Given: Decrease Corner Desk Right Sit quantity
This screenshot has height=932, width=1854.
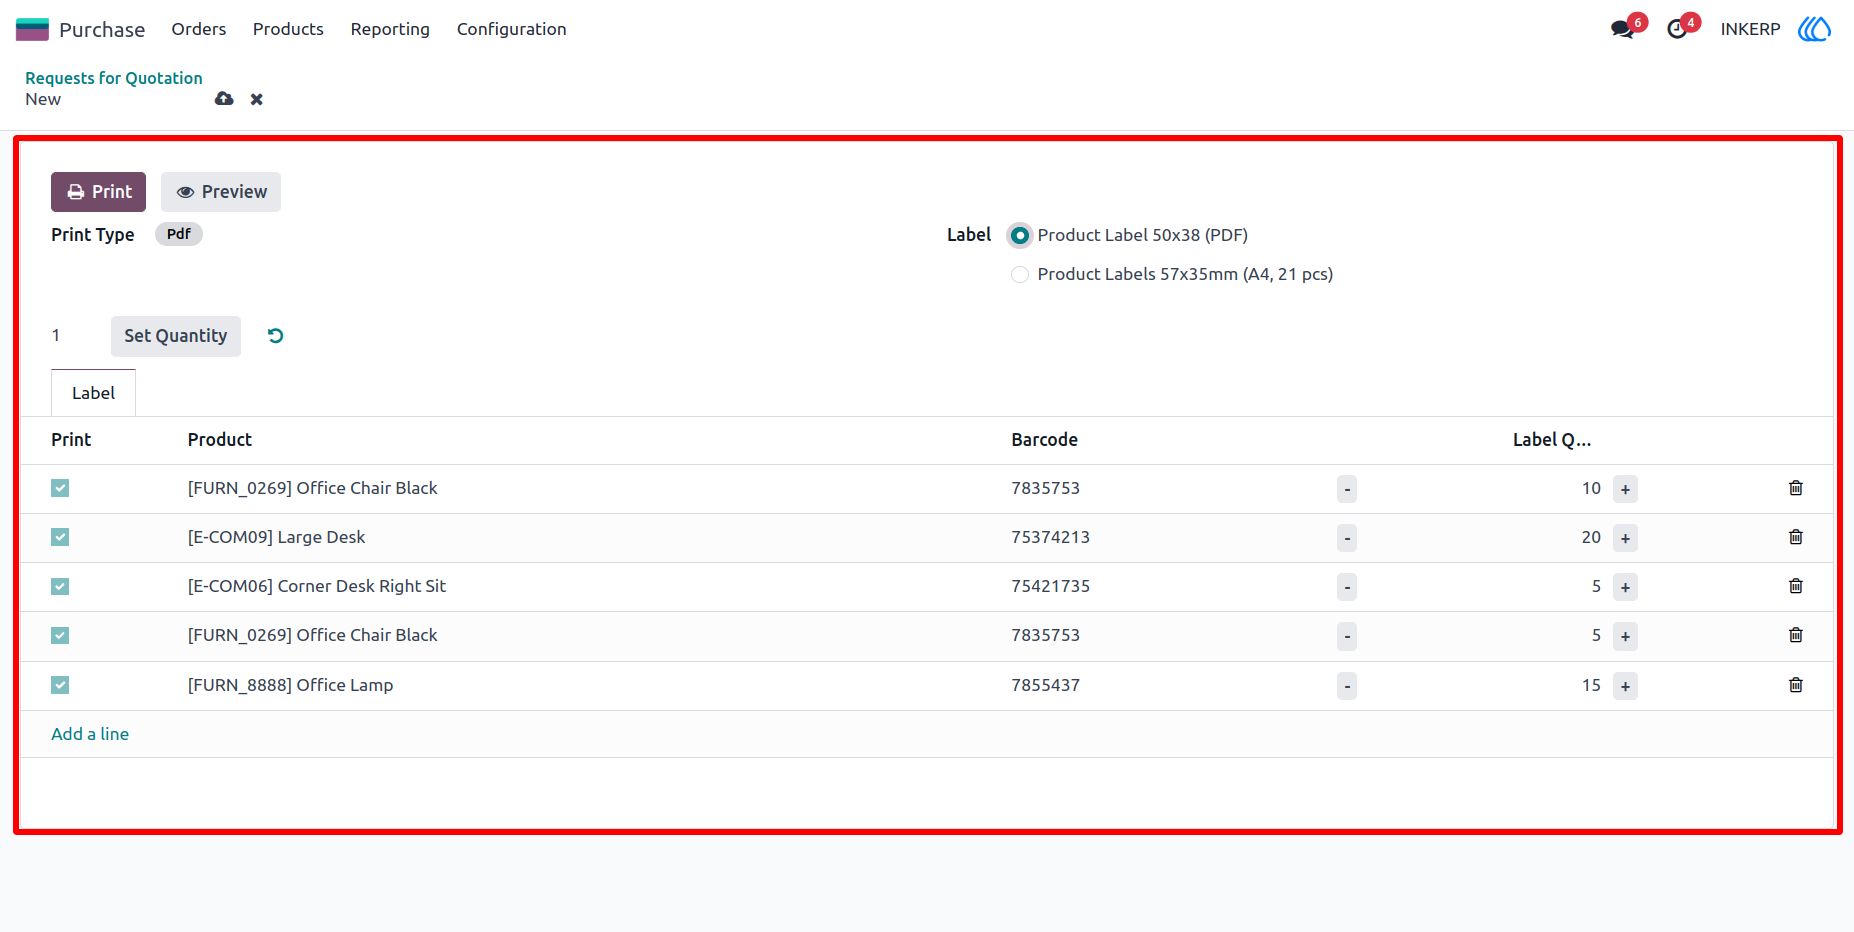Looking at the screenshot, I should coord(1347,587).
